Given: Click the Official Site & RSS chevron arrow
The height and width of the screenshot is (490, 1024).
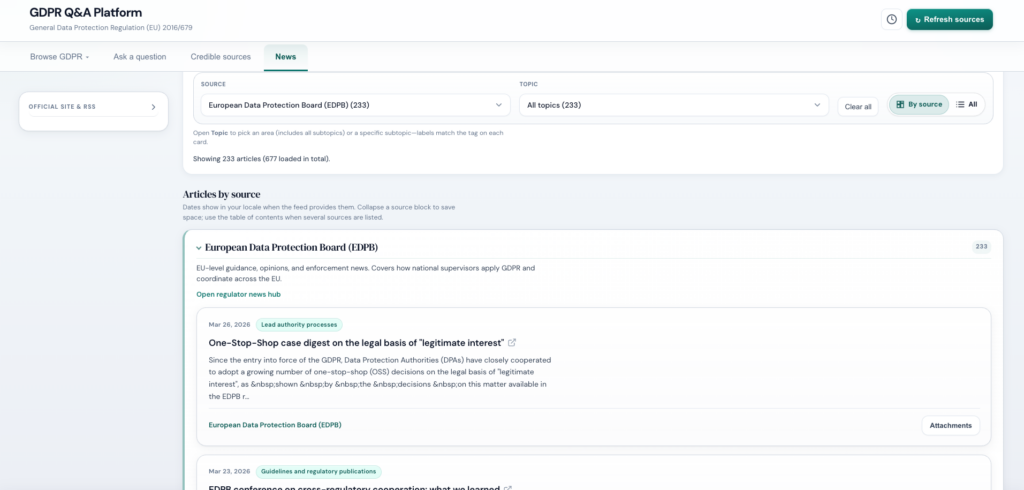Looking at the screenshot, I should (153, 107).
